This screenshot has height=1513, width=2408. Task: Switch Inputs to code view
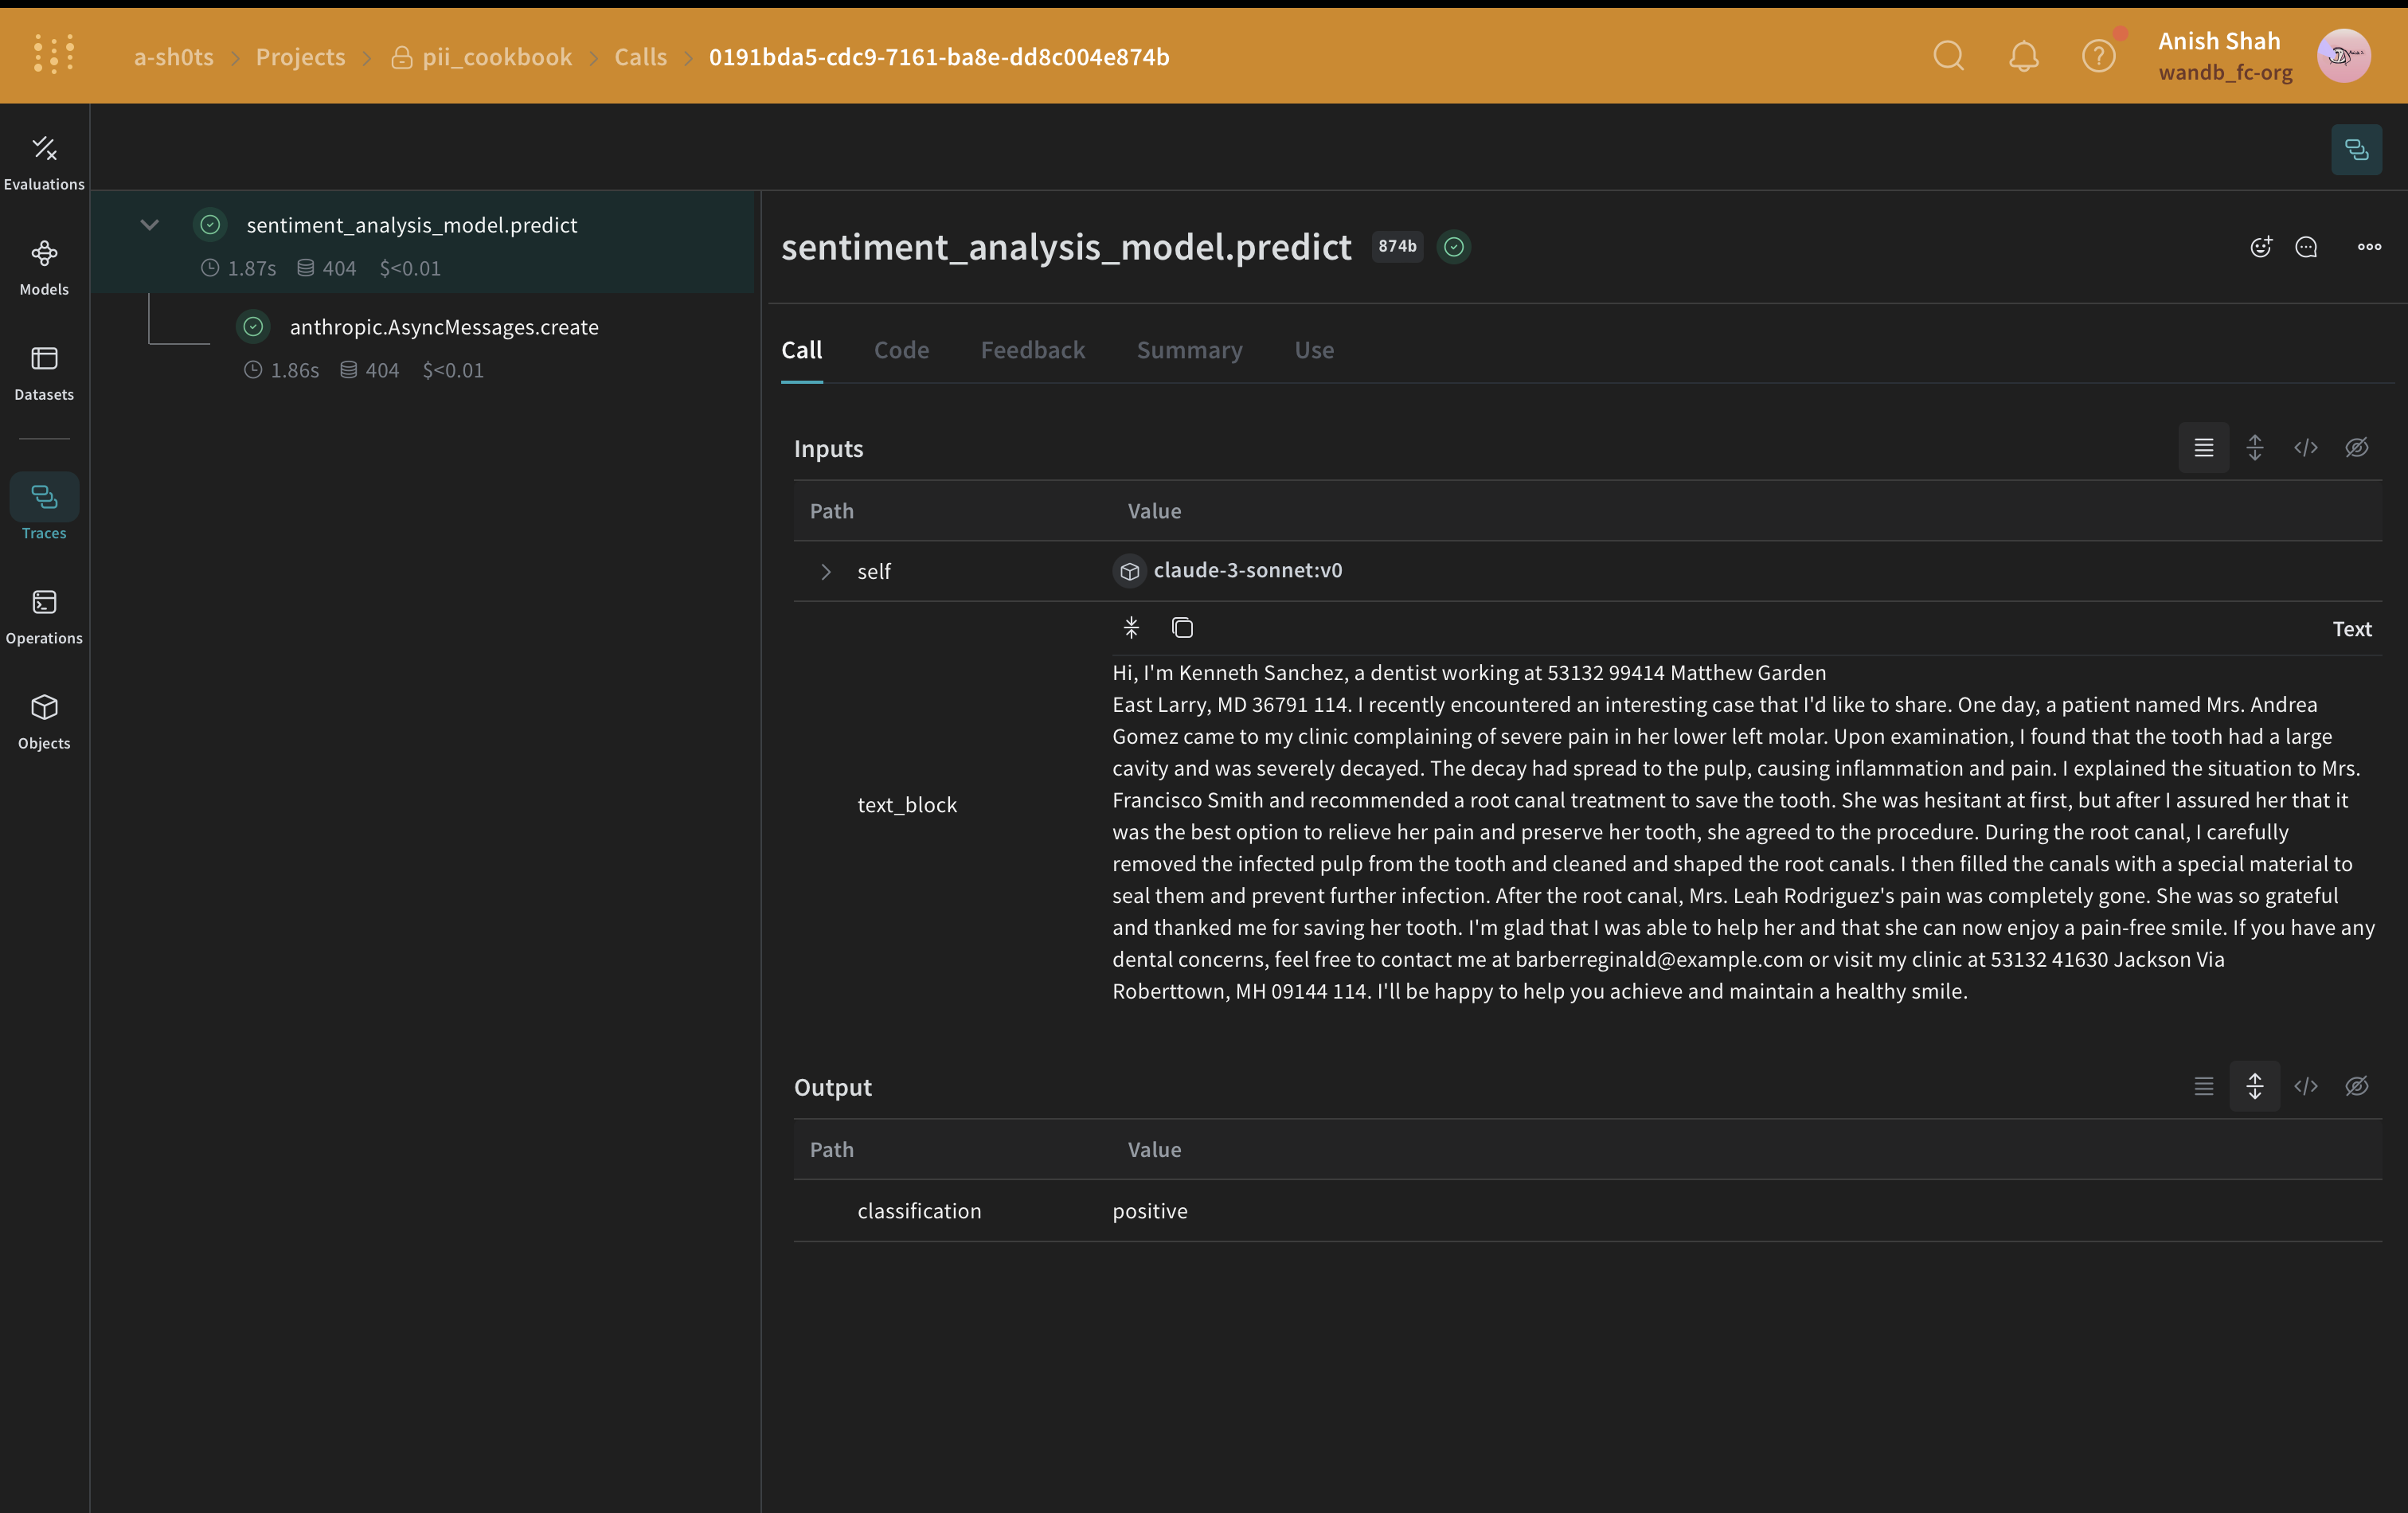(x=2306, y=447)
